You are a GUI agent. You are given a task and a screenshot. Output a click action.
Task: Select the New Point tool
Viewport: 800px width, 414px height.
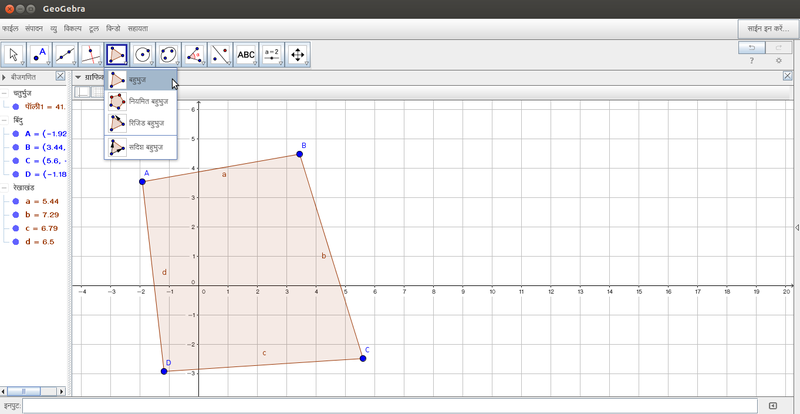click(x=40, y=55)
